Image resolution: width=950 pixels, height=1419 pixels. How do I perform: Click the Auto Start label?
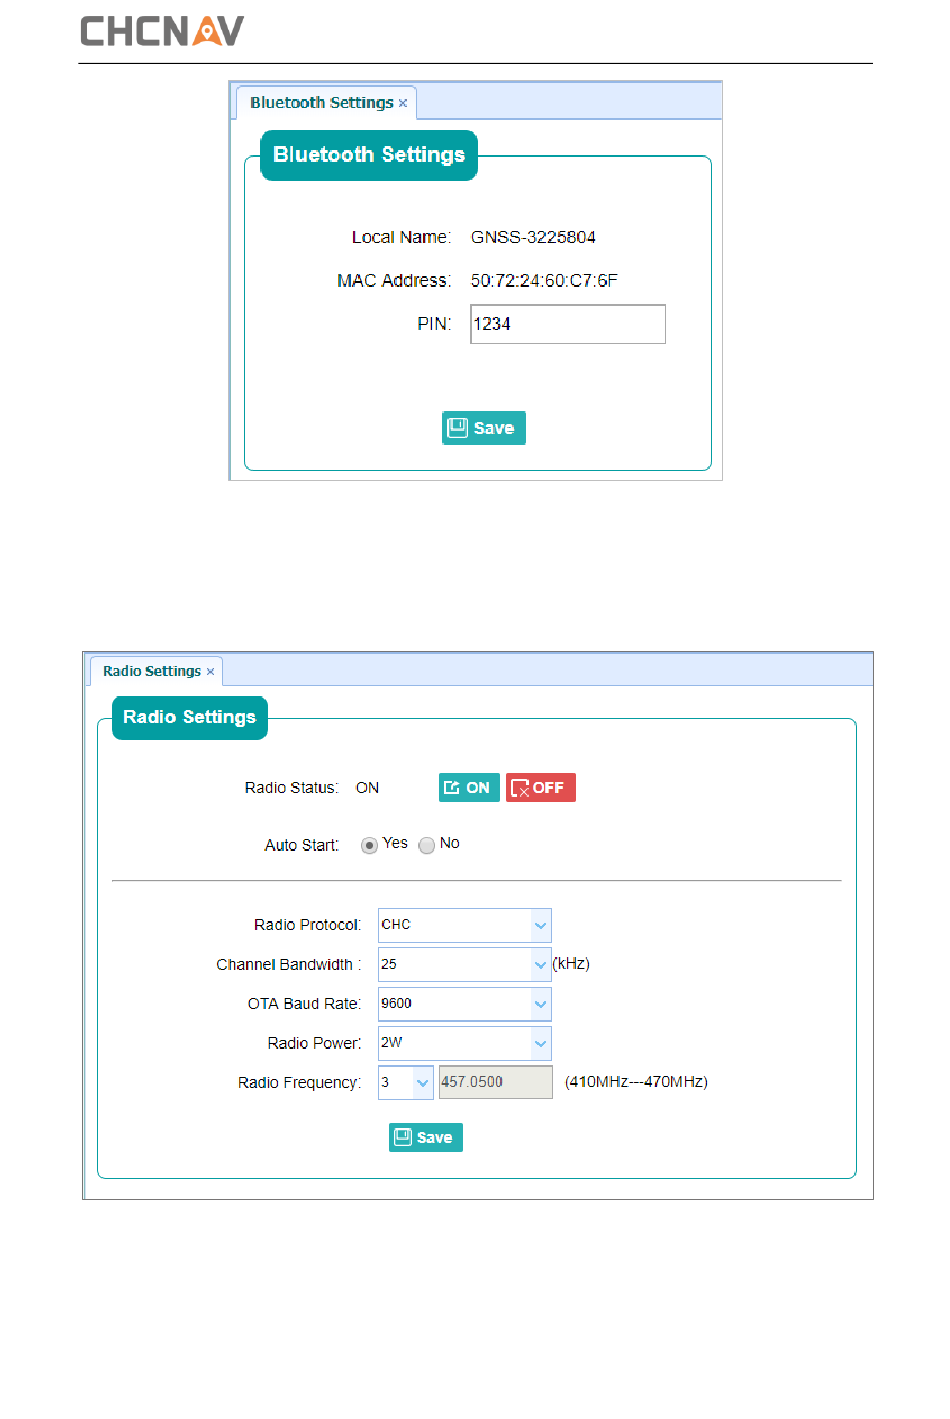tap(302, 846)
